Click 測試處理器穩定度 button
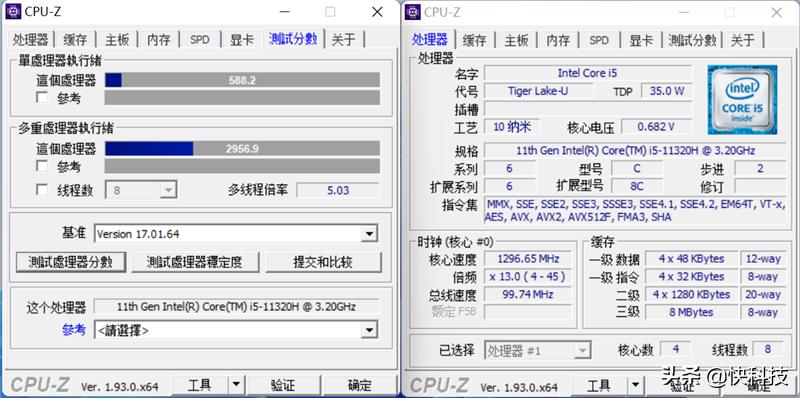The image size is (800, 398). coord(194,262)
